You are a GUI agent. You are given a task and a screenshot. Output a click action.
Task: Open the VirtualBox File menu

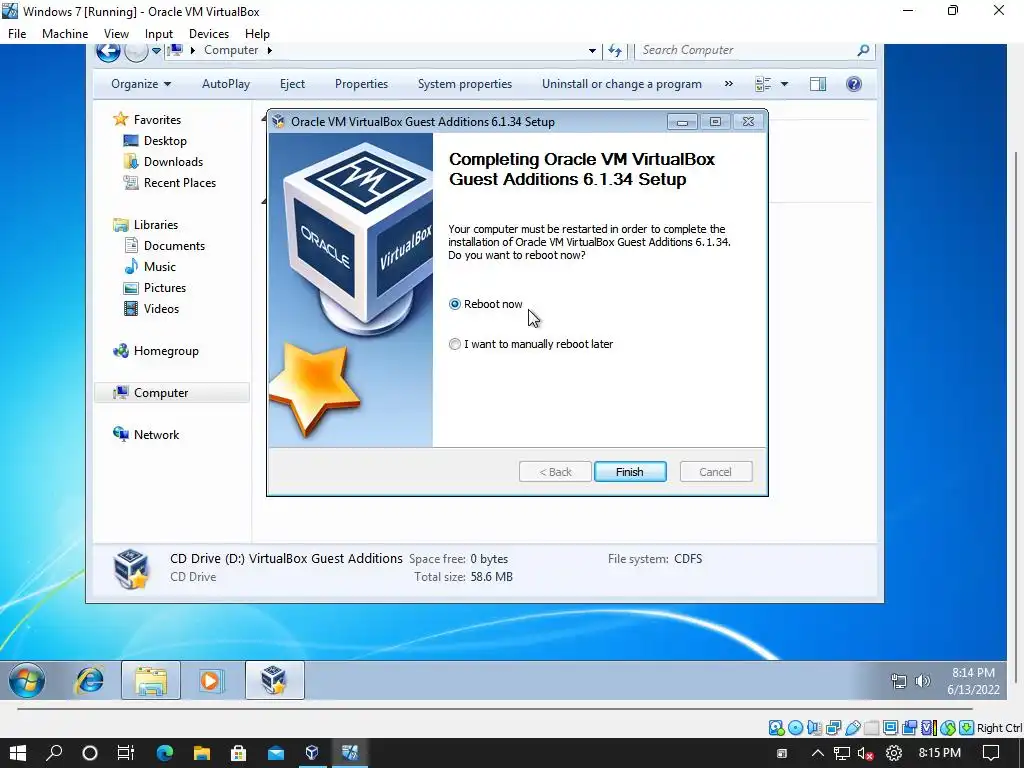tap(17, 34)
